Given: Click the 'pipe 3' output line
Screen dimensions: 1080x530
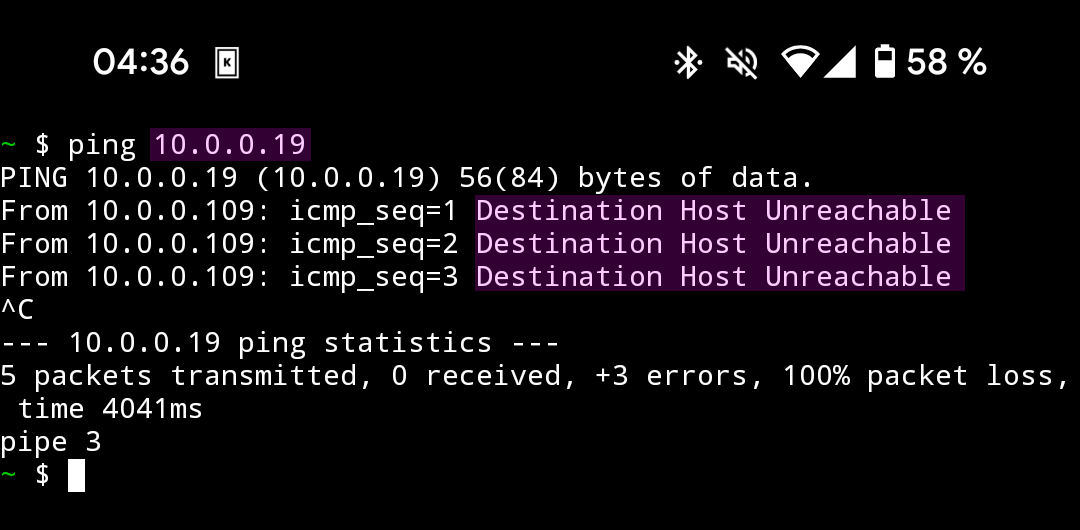Looking at the screenshot, I should [51, 442].
